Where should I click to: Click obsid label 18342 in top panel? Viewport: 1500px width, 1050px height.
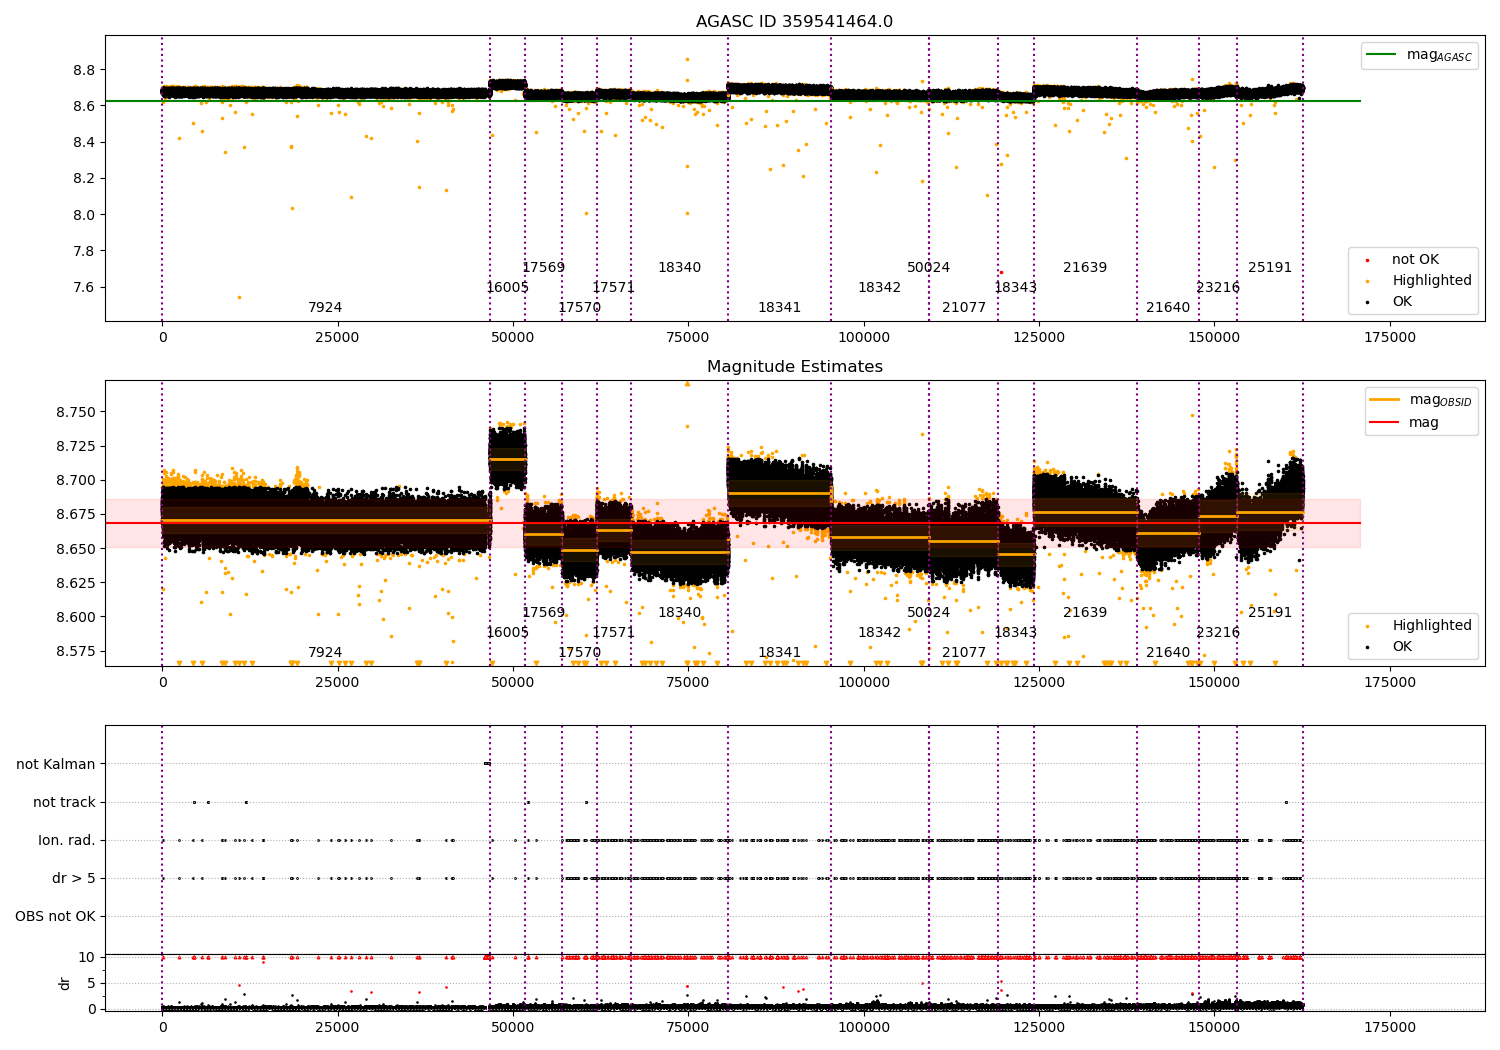tap(879, 288)
